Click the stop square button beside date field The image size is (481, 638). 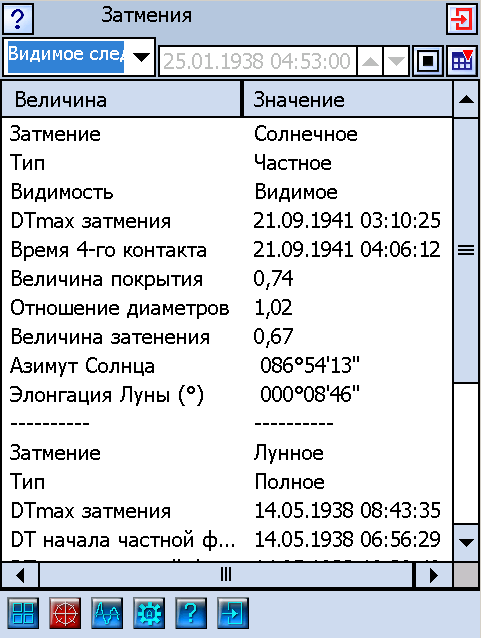428,61
